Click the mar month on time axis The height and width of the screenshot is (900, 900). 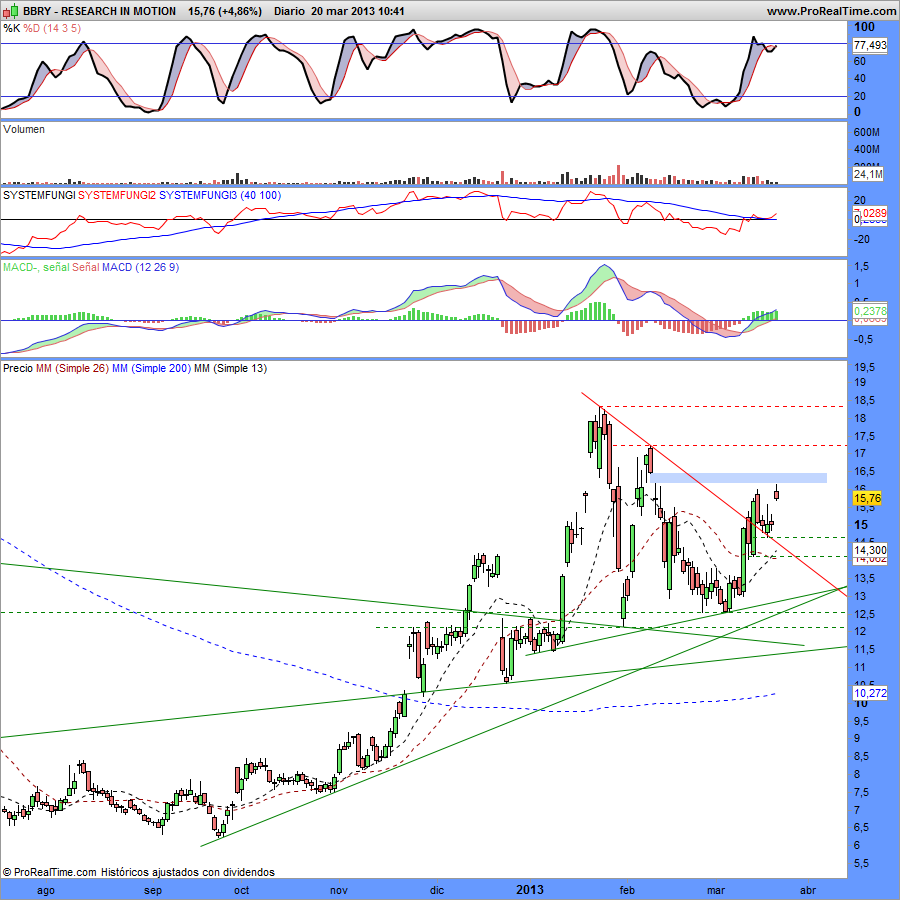[716, 890]
